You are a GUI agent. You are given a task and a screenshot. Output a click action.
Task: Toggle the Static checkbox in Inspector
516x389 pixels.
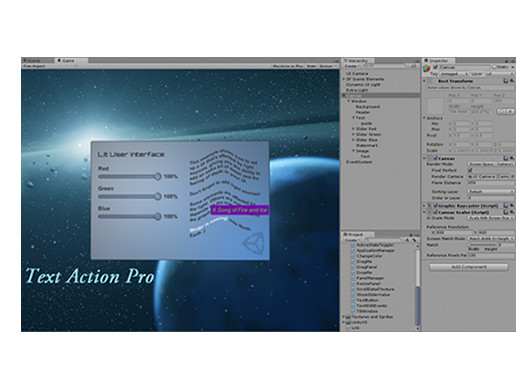[x=494, y=67]
